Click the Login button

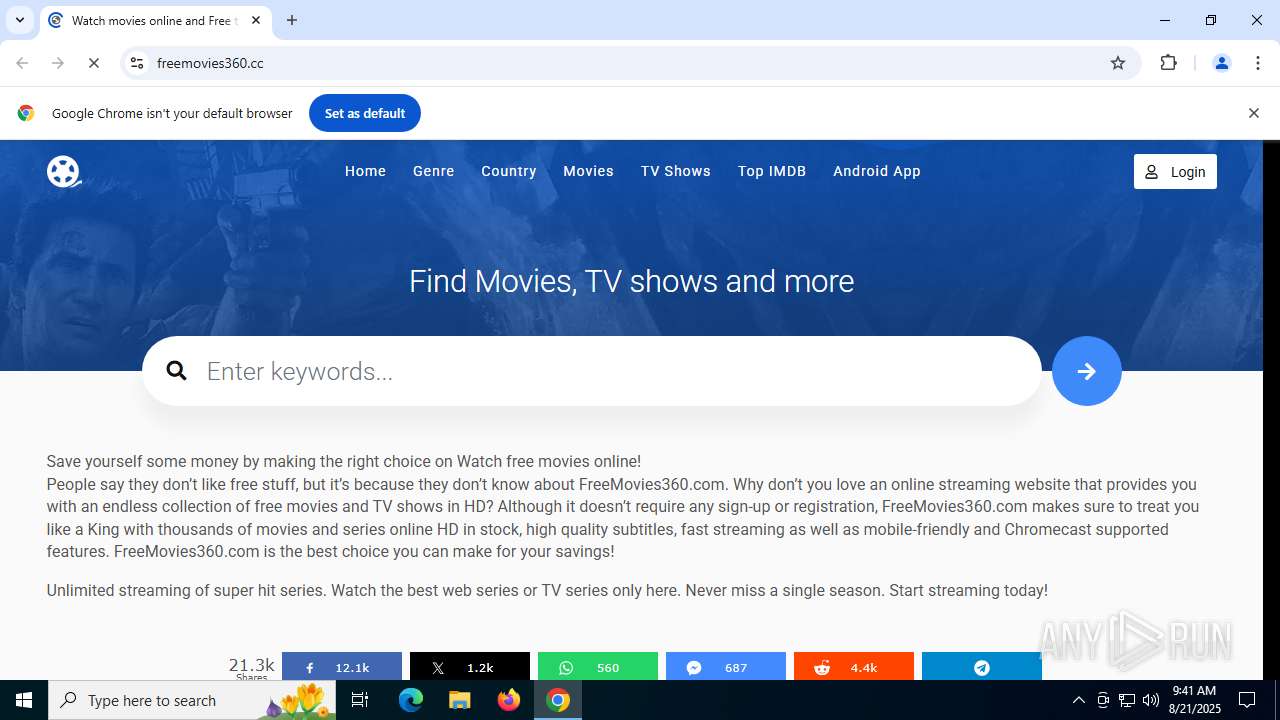coord(1175,172)
